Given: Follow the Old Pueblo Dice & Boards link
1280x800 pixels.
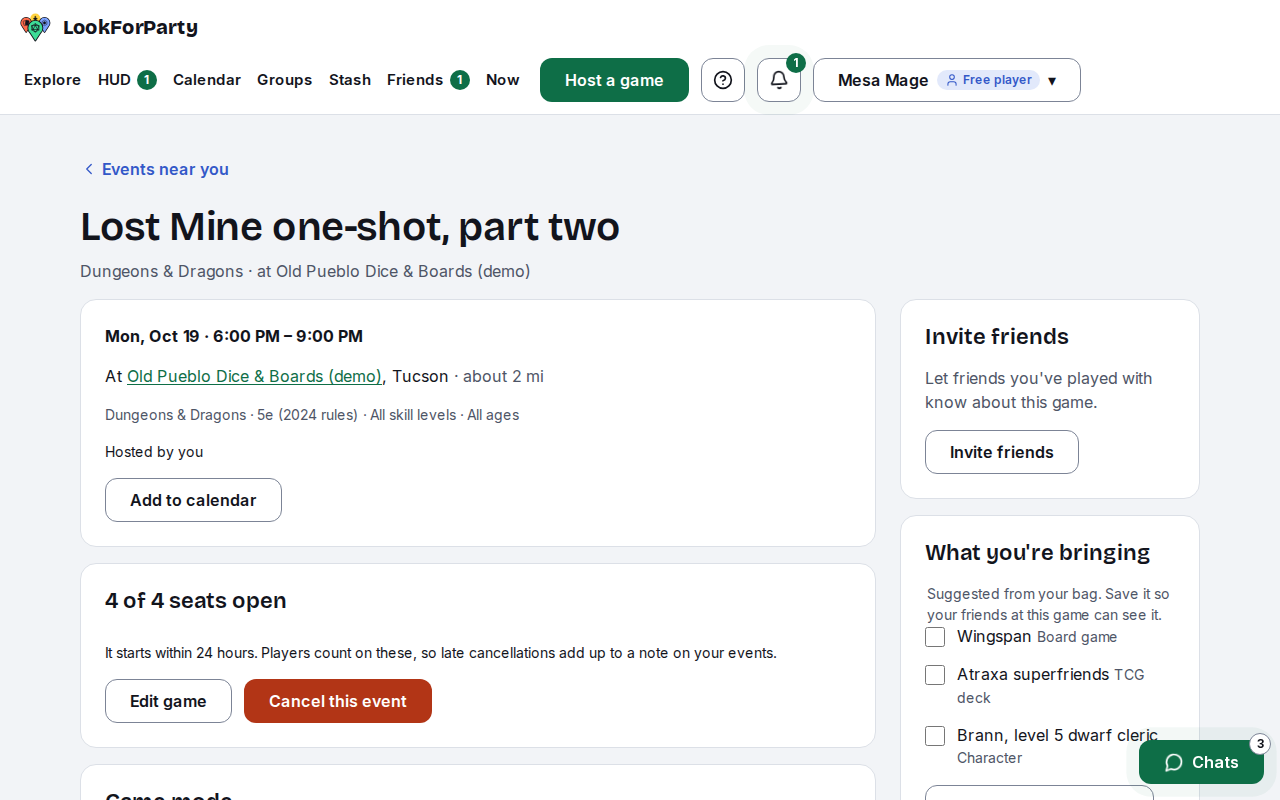Looking at the screenshot, I should [x=254, y=376].
